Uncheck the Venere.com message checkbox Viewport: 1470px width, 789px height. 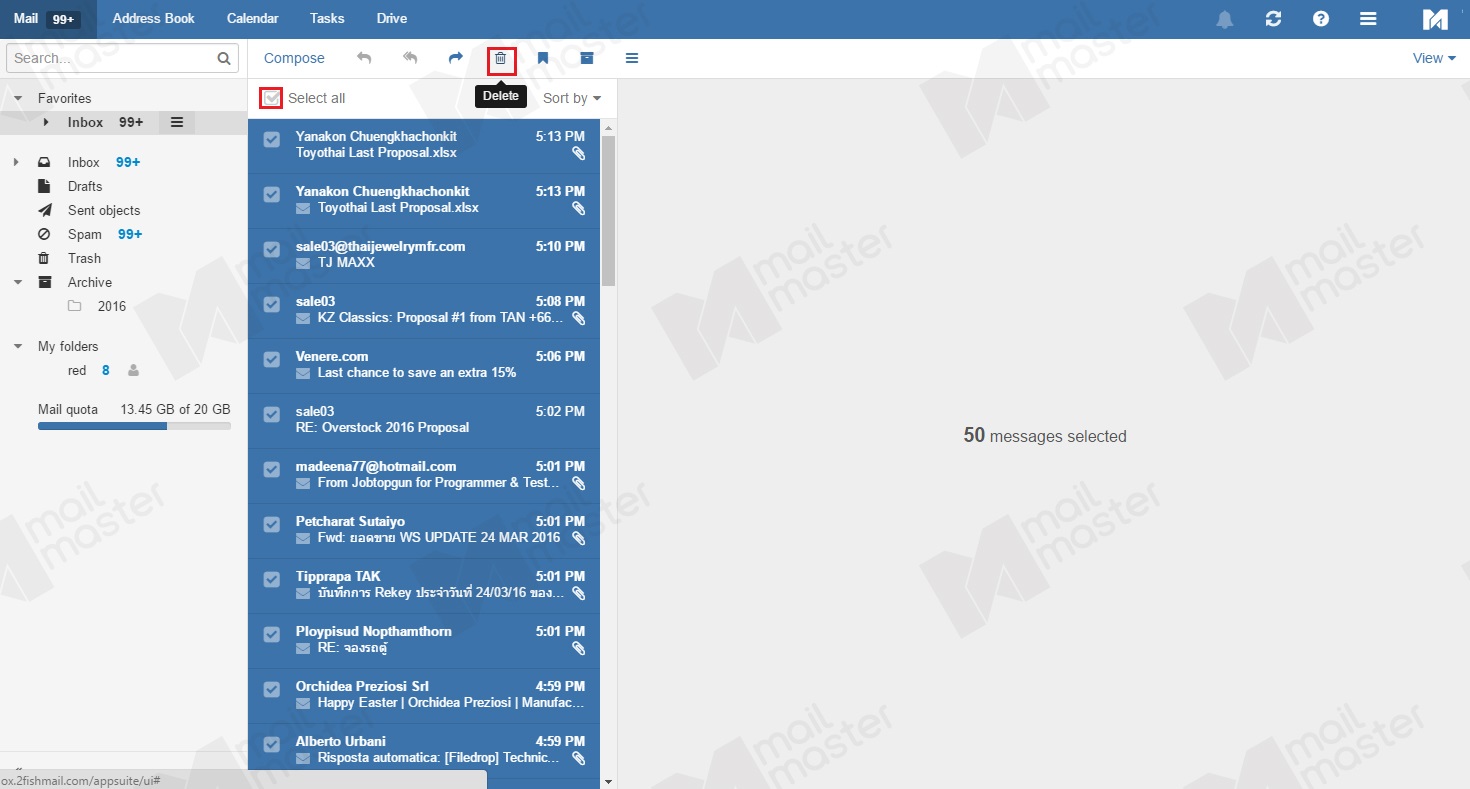point(271,360)
